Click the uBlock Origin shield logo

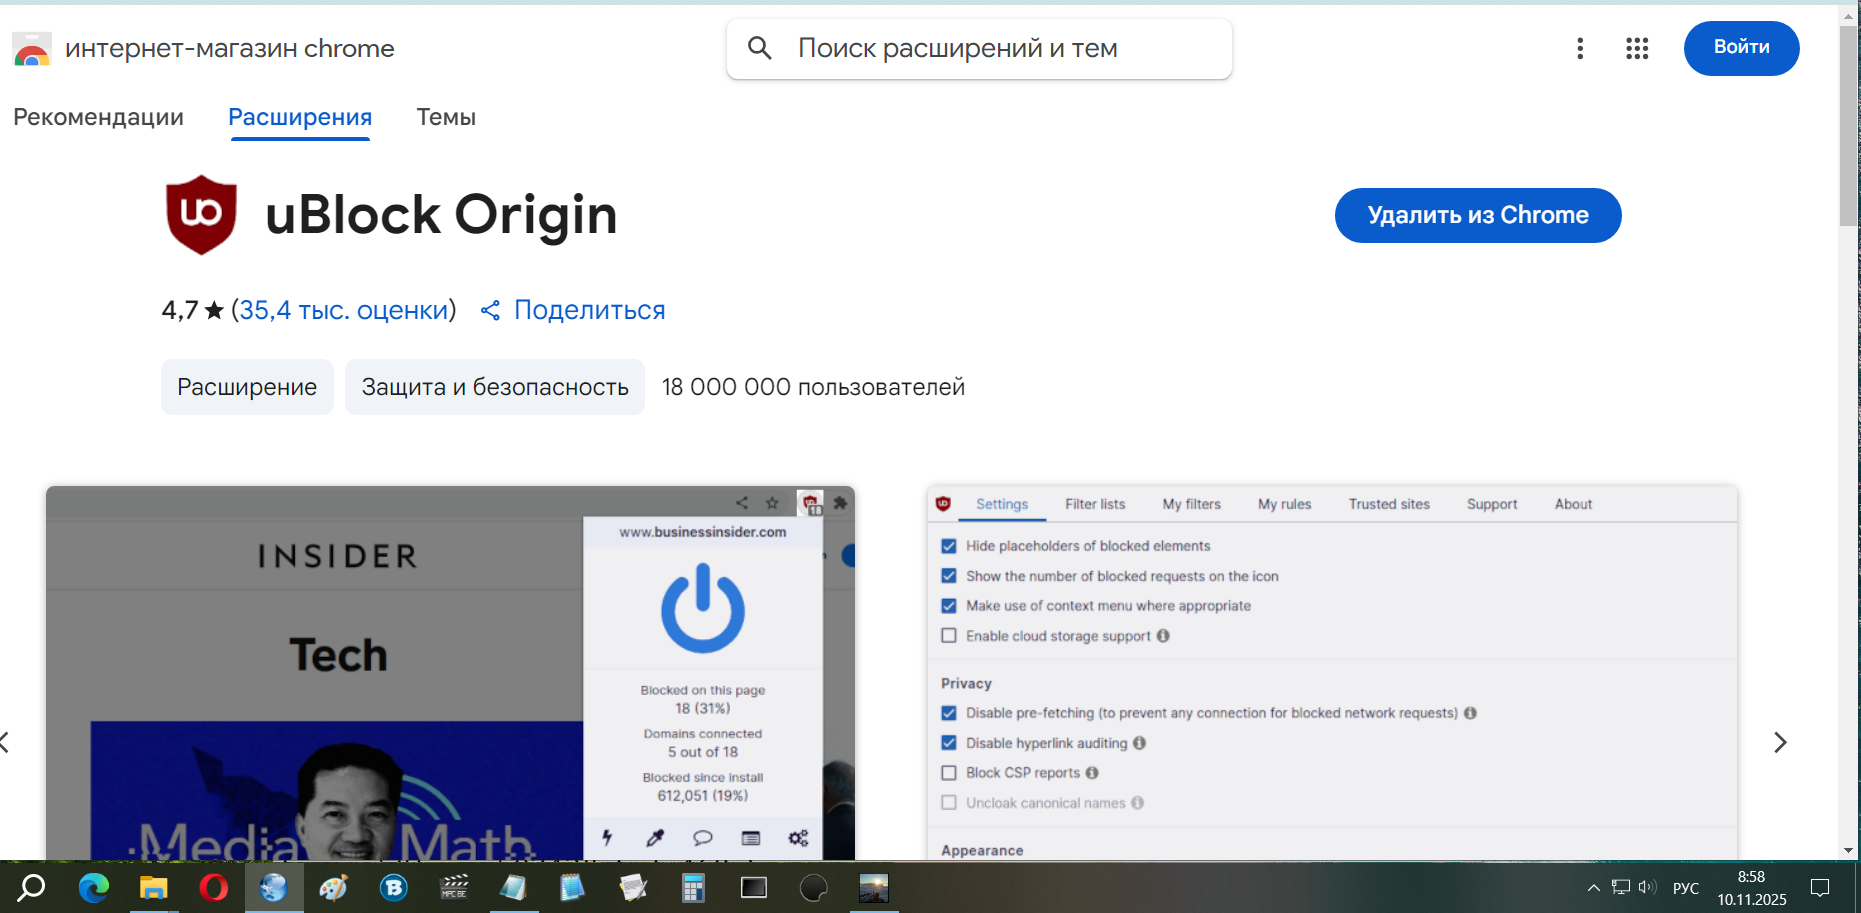[201, 215]
